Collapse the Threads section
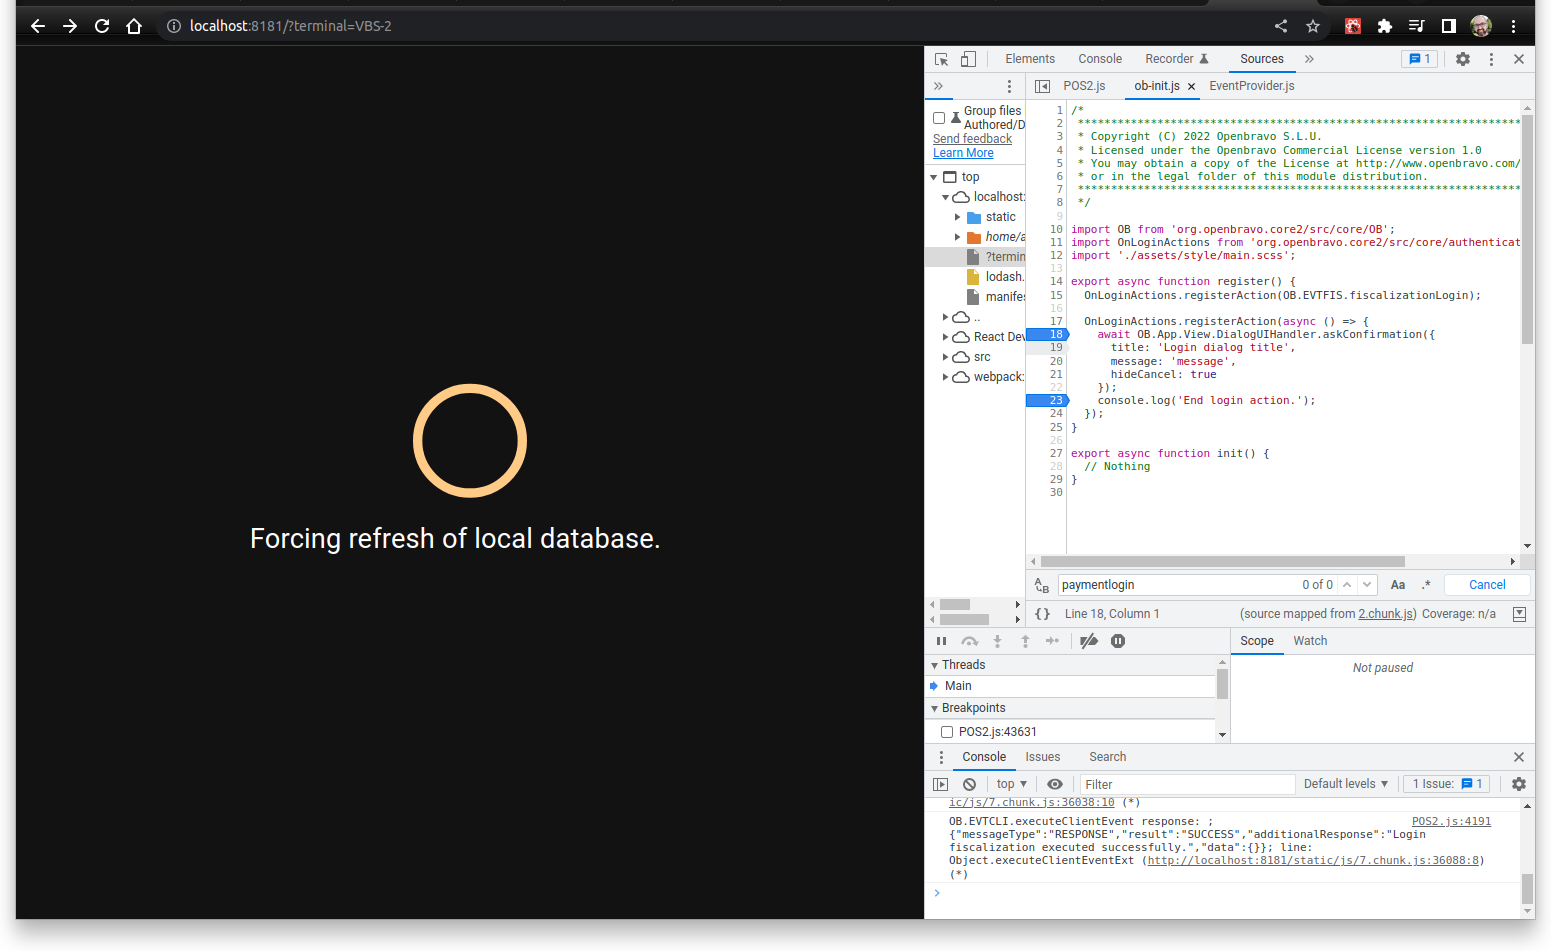Image resolution: width=1551 pixels, height=951 pixels. [935, 665]
